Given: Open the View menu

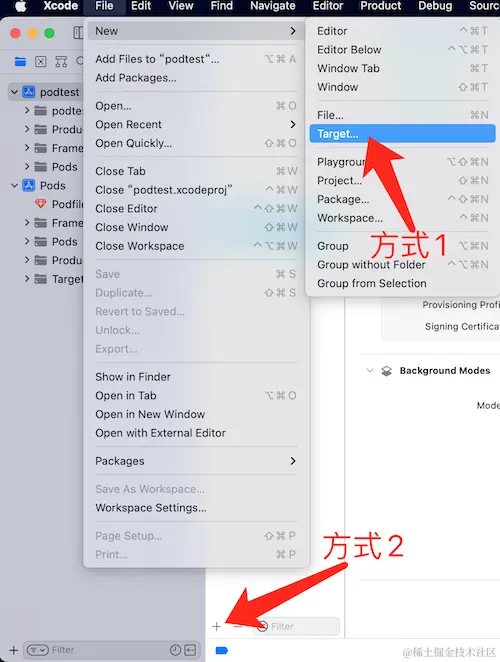Looking at the screenshot, I should click(181, 6).
